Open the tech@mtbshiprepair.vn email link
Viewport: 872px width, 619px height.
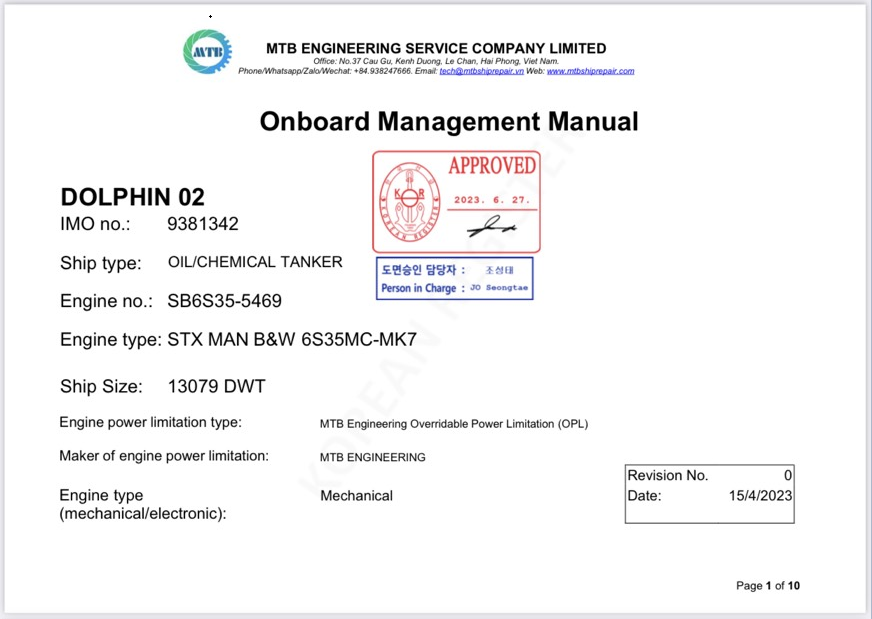pos(482,71)
